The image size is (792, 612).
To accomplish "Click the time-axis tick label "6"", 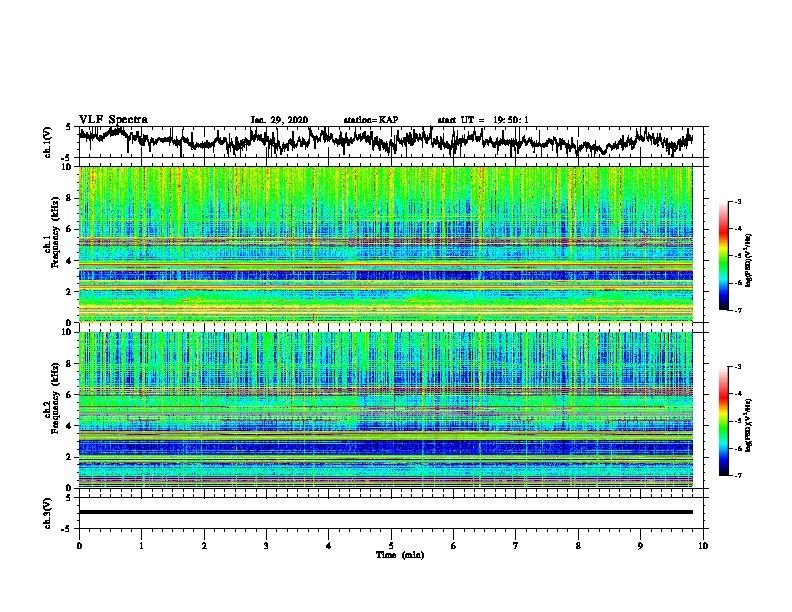I will pos(454,546).
